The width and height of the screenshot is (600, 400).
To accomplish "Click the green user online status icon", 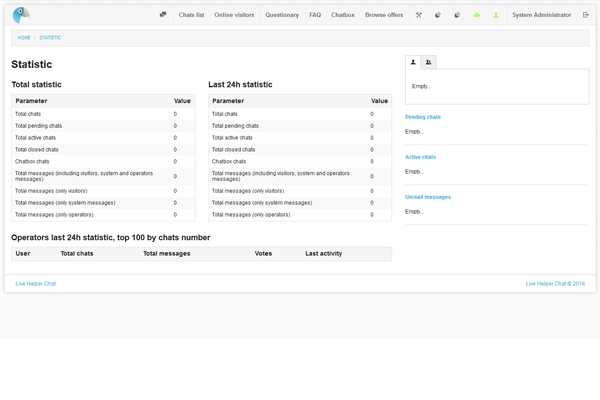I will point(496,15).
